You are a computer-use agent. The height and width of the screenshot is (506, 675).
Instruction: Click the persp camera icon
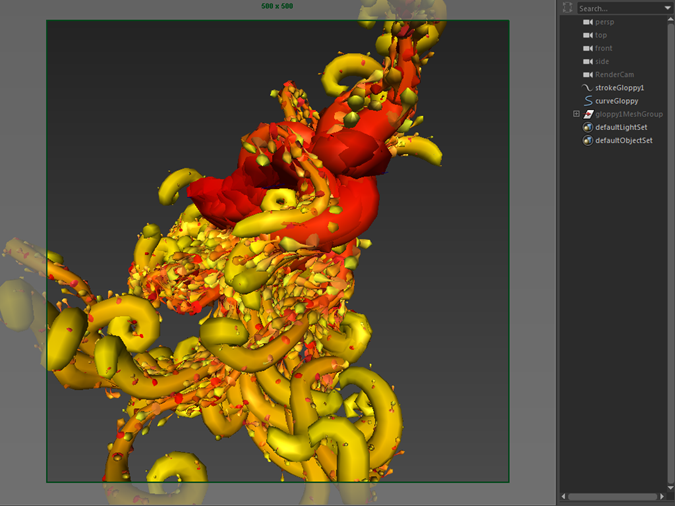coord(588,22)
